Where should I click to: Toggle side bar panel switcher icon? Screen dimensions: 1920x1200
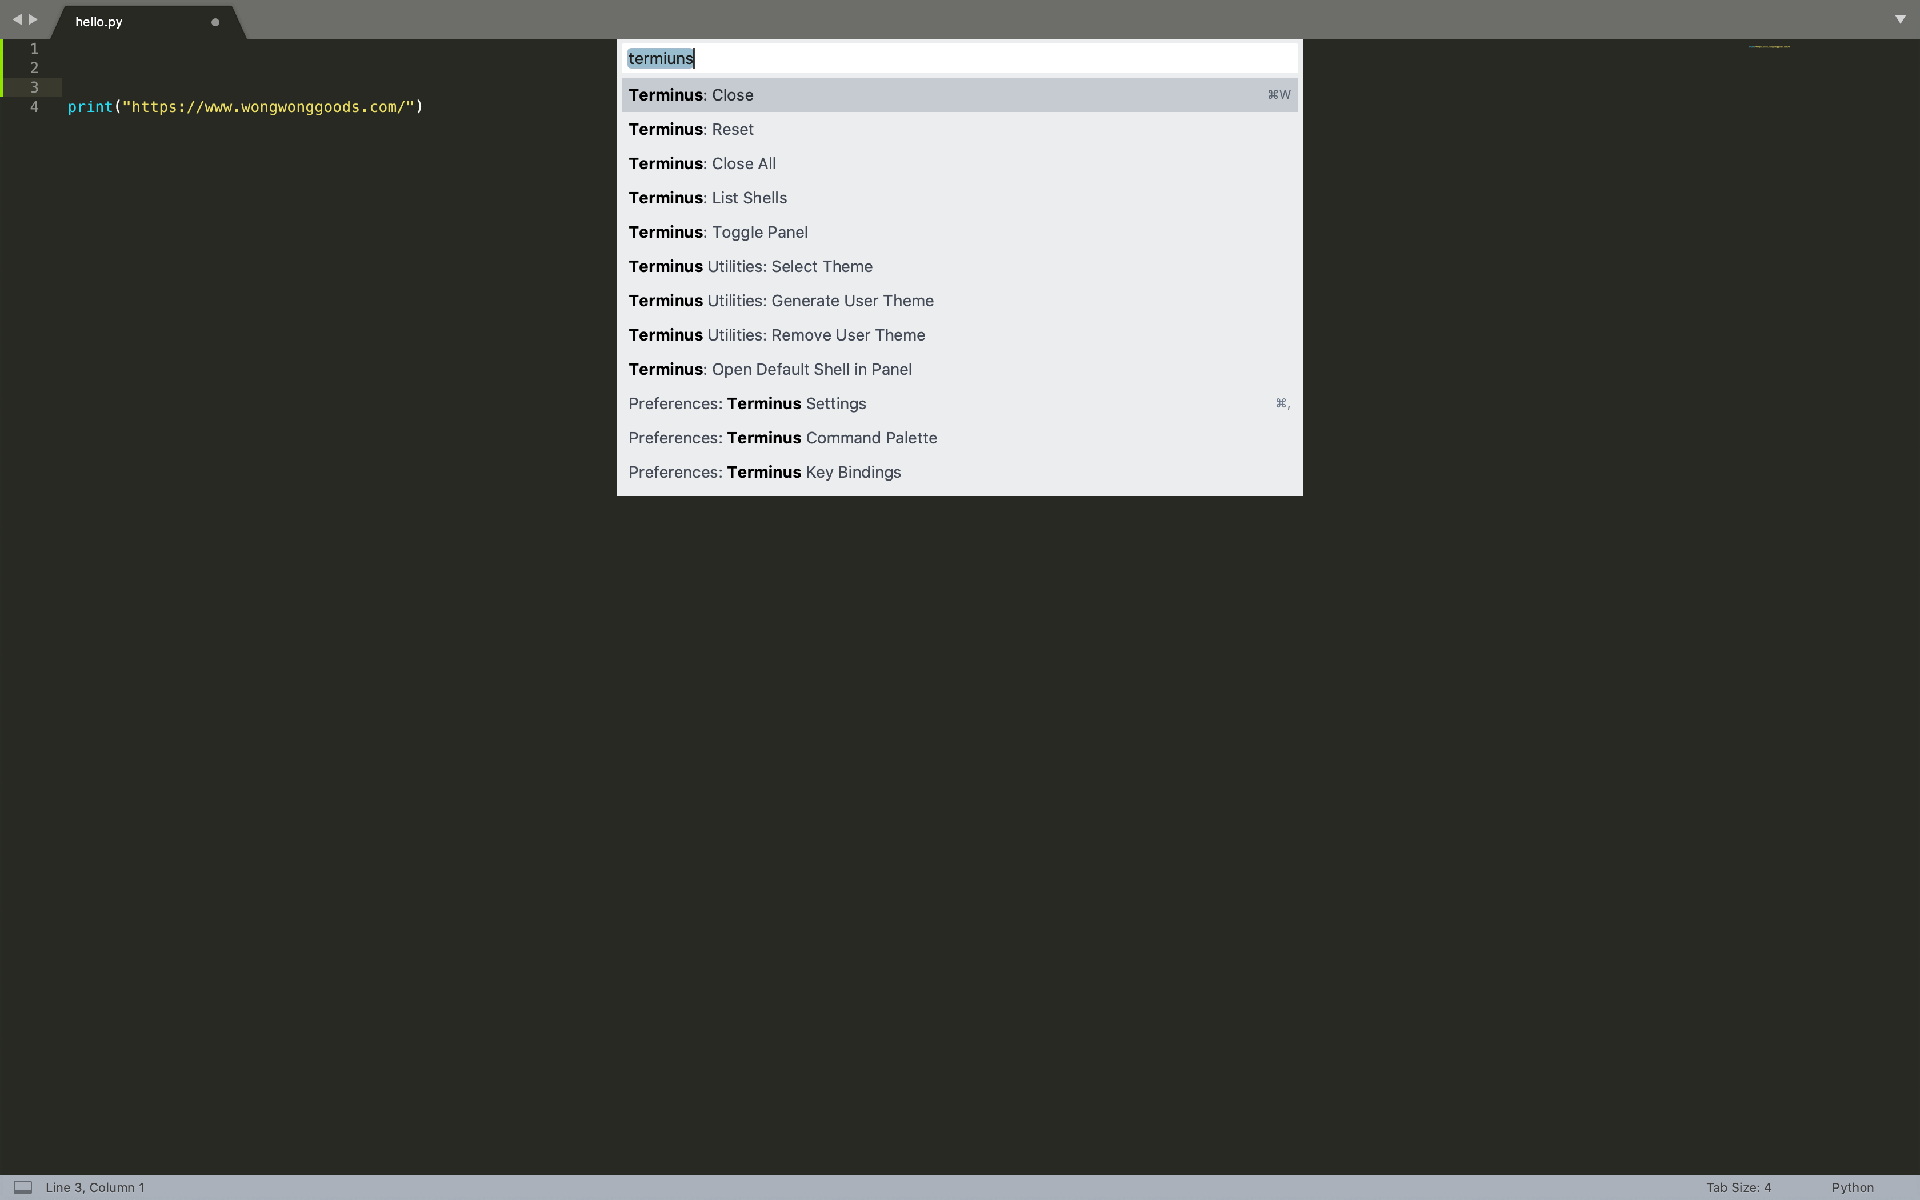coord(23,1187)
